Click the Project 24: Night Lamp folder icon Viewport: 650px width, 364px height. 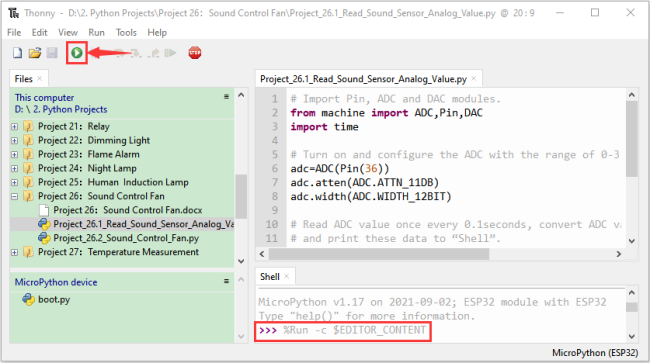click(28, 168)
